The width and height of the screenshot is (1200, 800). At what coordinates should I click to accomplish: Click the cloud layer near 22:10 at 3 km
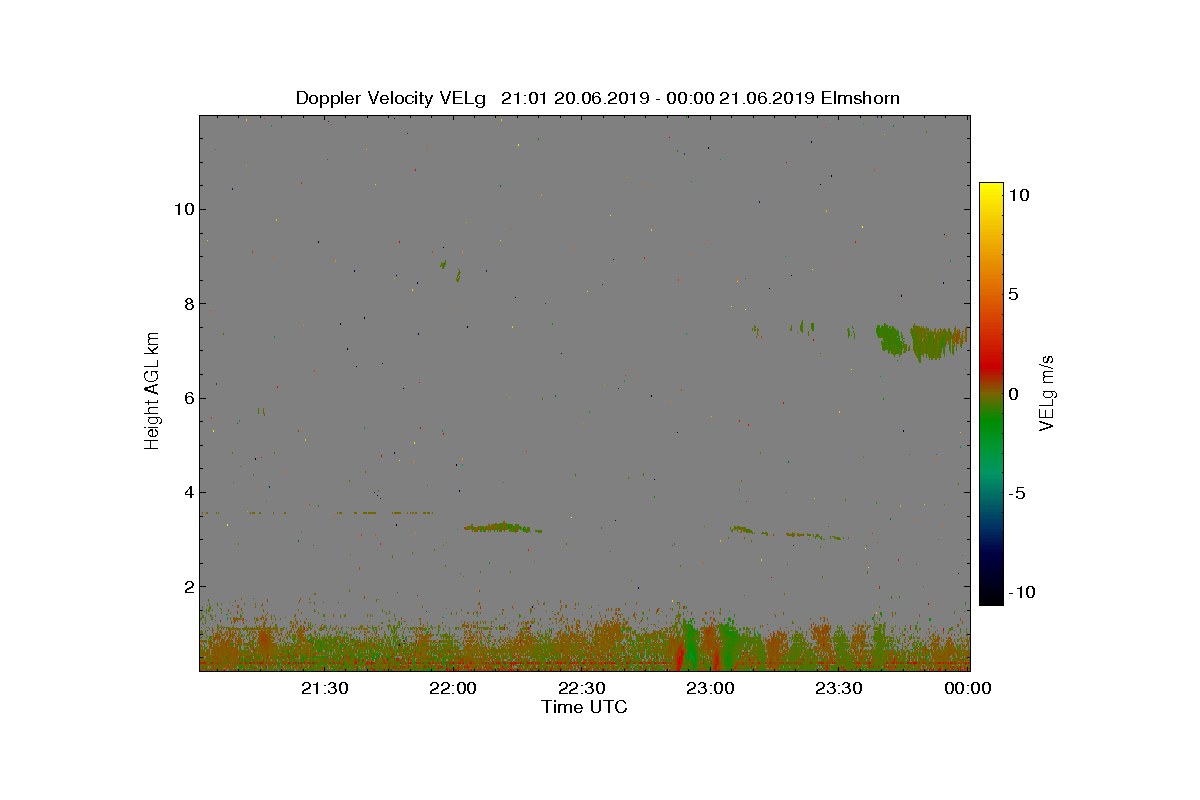502,527
